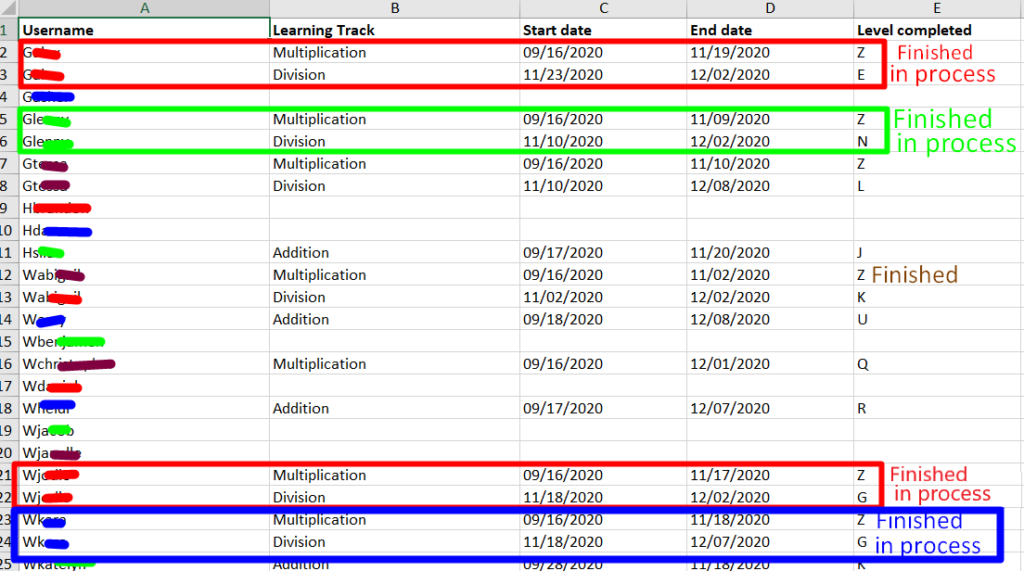Select end date 11/20/2020 cell
The image size is (1024, 571).
pos(770,252)
